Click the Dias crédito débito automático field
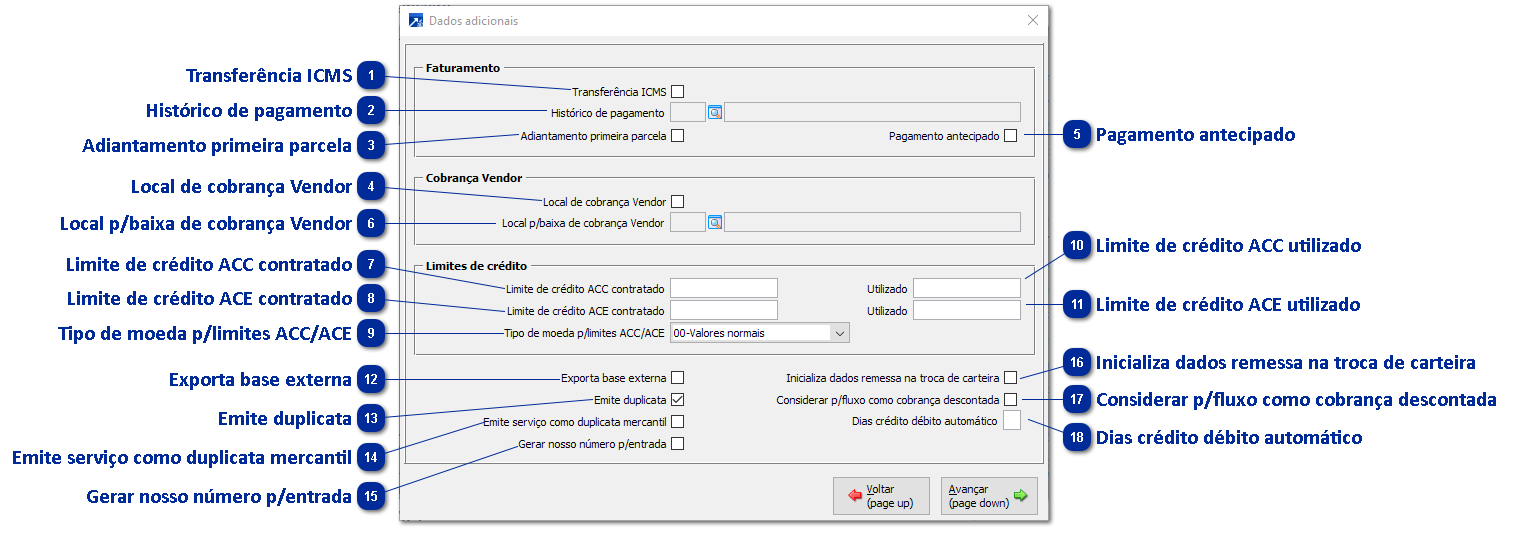This screenshot has height=537, width=1513. pyautogui.click(x=1011, y=421)
